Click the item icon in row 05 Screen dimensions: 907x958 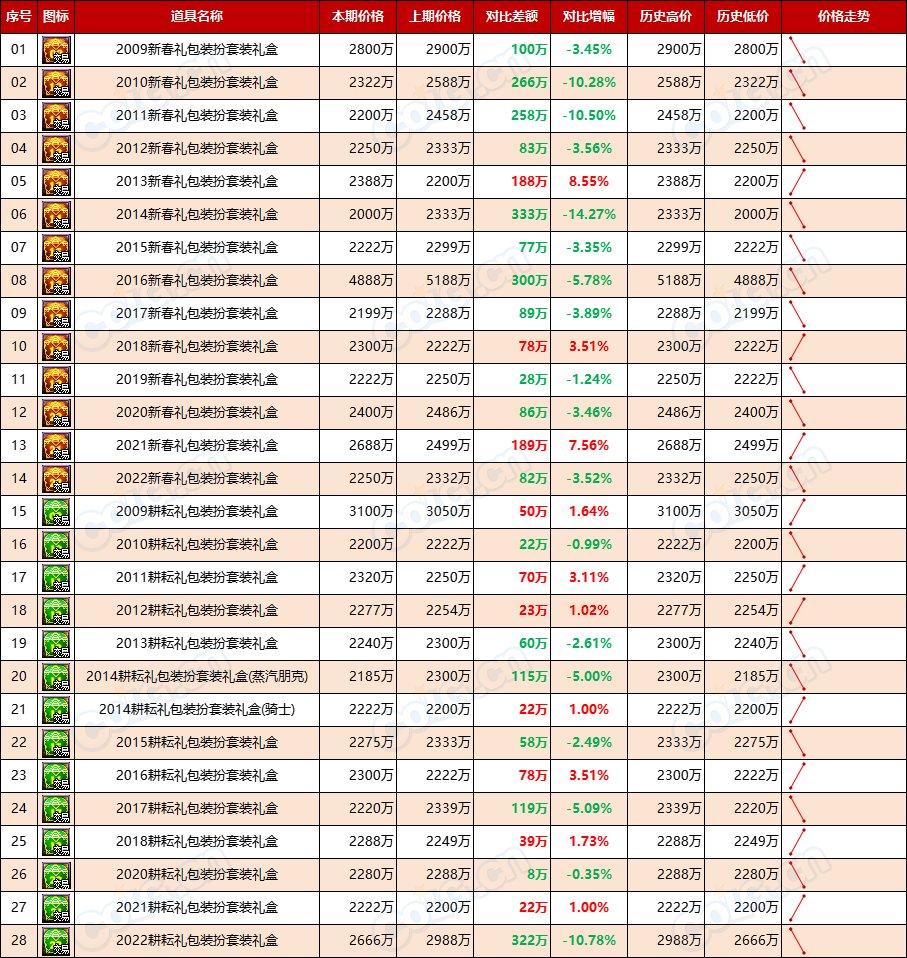[x=56, y=182]
